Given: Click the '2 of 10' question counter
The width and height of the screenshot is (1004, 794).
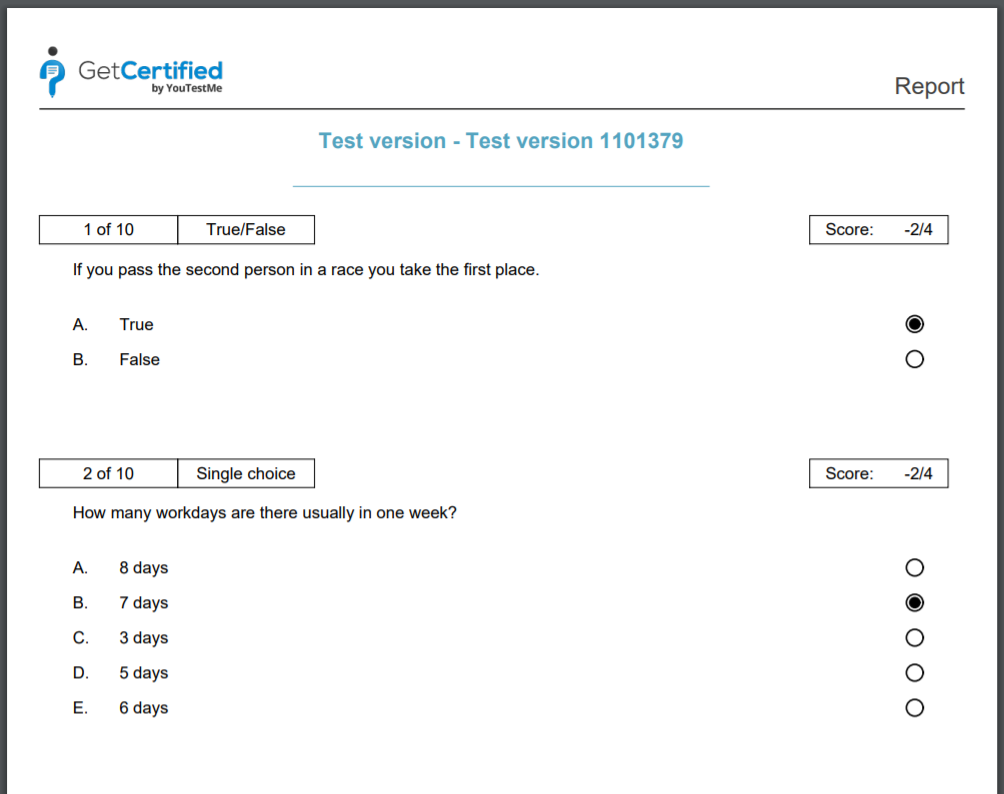Looking at the screenshot, I should (107, 473).
